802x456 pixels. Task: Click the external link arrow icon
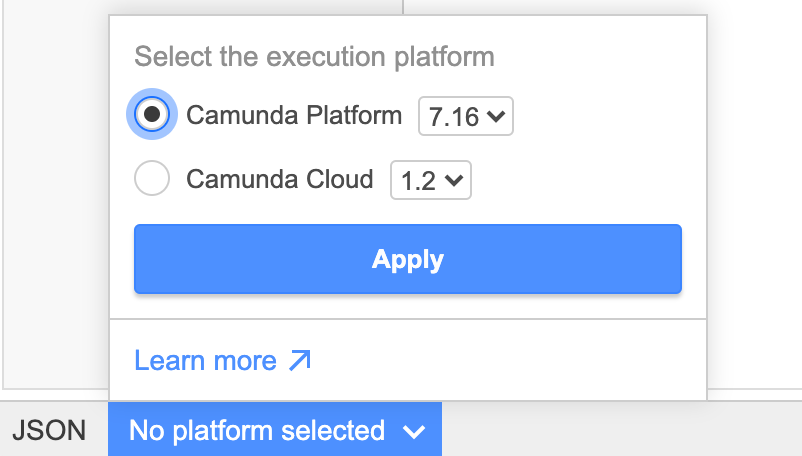click(300, 360)
